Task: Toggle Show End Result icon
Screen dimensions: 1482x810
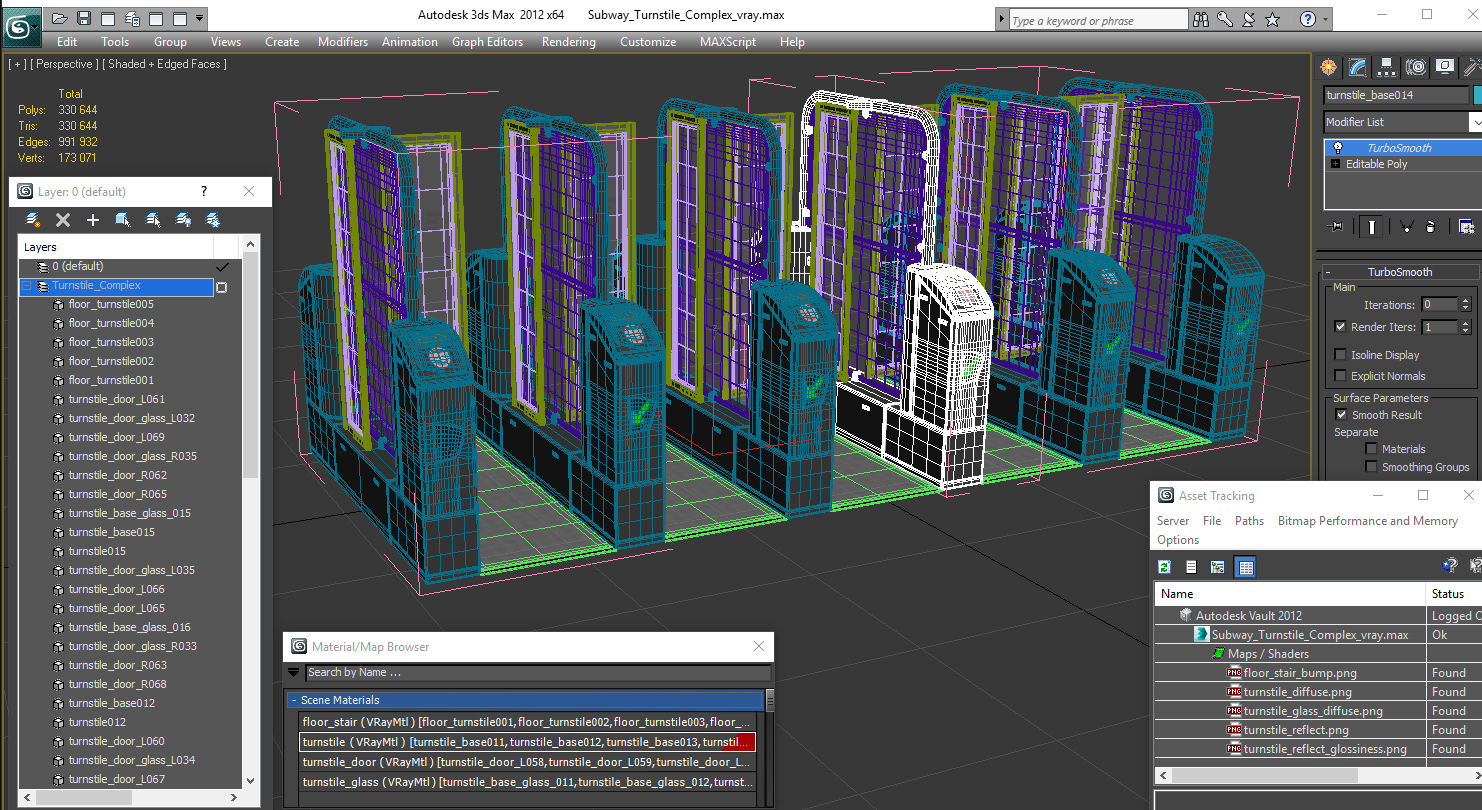Action: click(1372, 227)
